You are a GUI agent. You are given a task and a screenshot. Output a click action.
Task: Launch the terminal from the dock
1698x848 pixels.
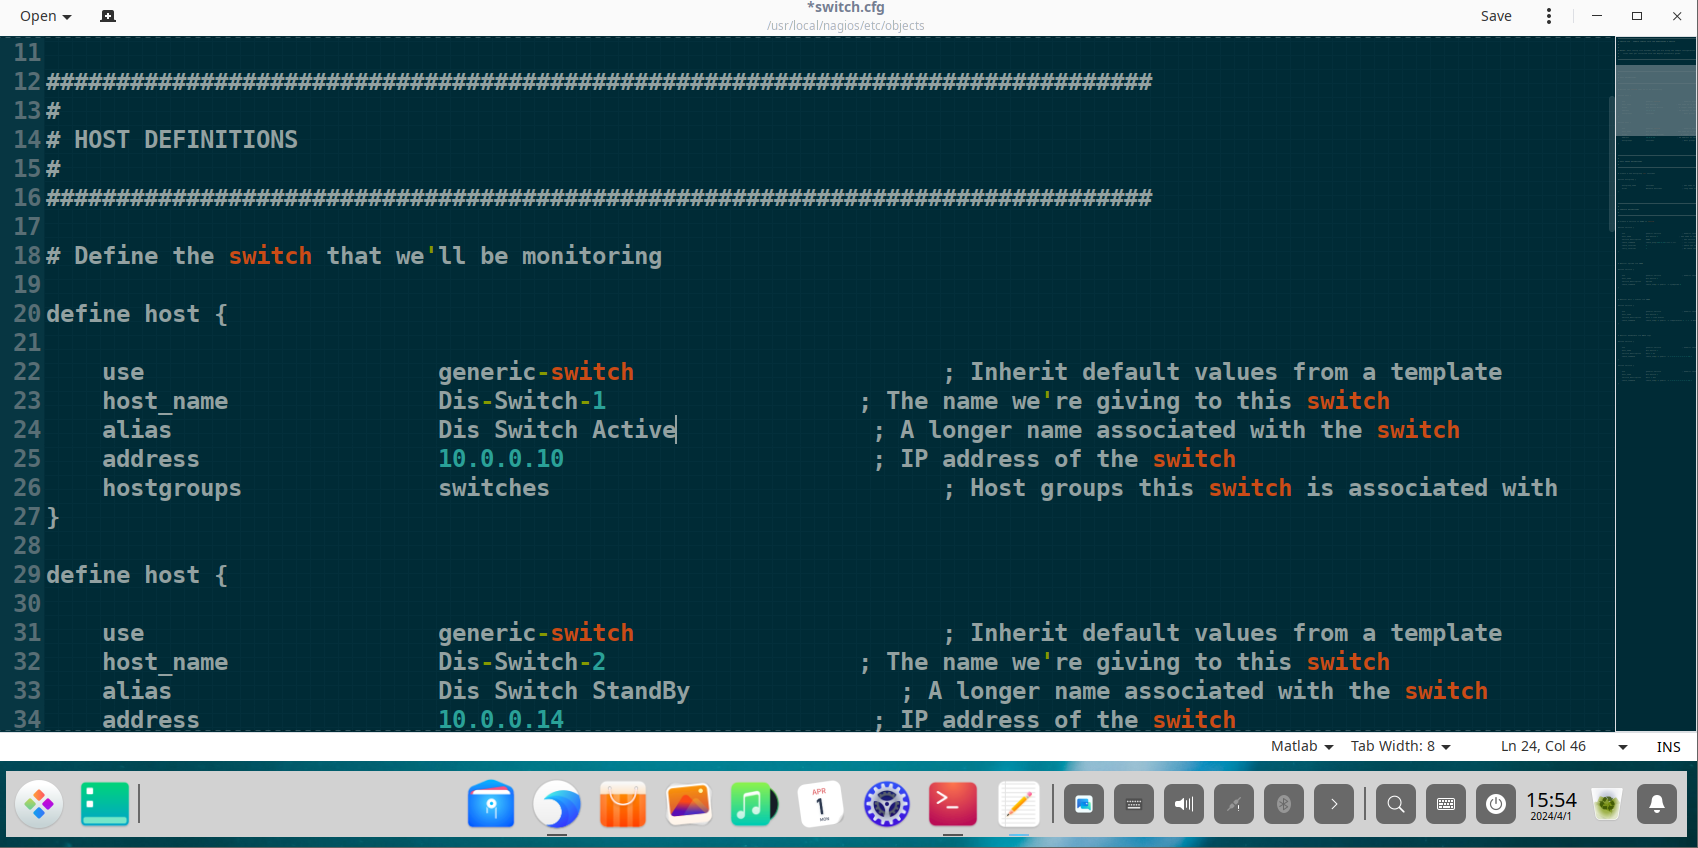(x=952, y=804)
